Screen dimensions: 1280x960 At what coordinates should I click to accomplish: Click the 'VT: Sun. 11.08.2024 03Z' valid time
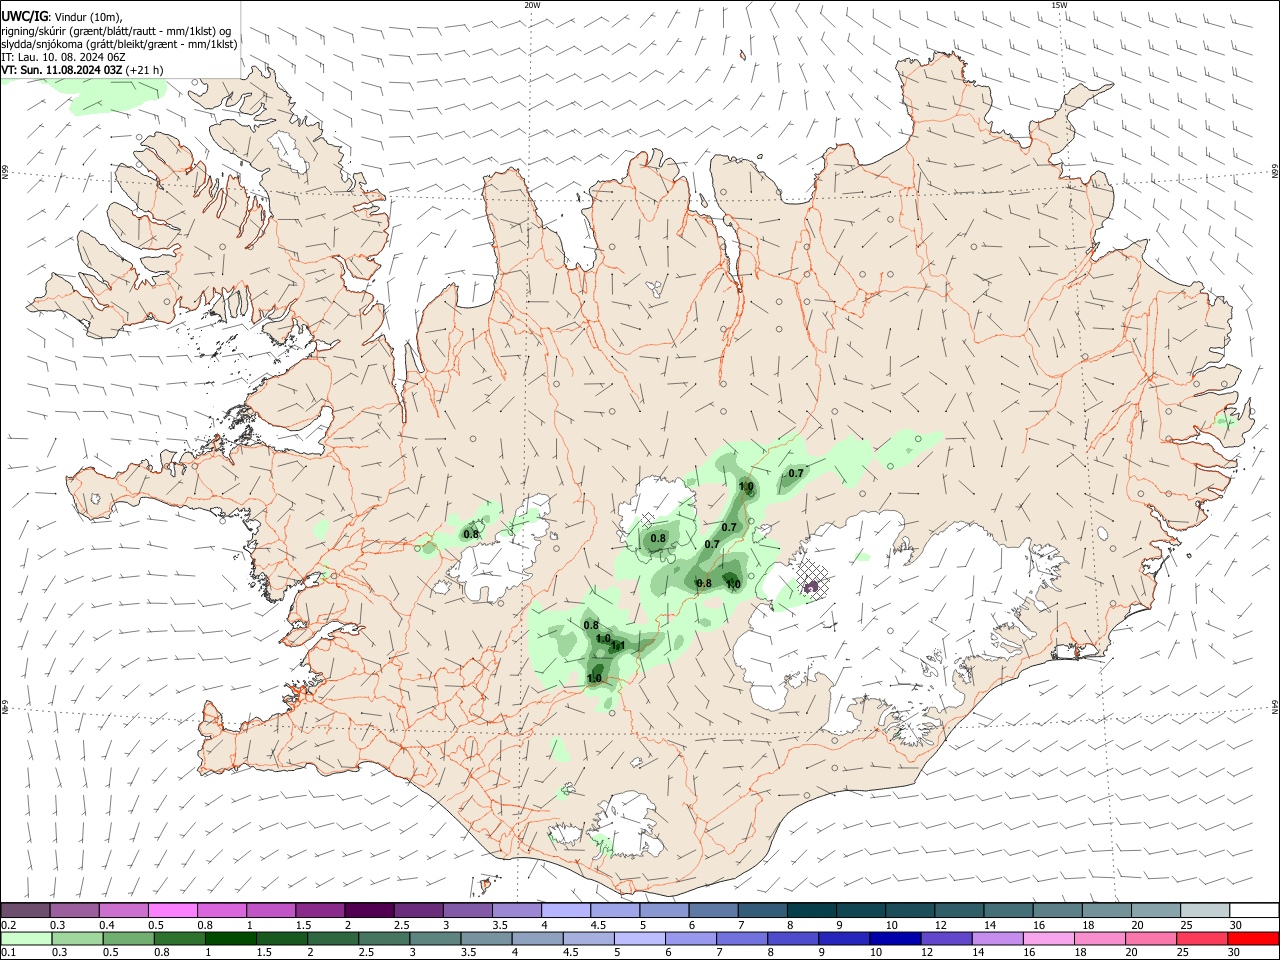coord(62,70)
